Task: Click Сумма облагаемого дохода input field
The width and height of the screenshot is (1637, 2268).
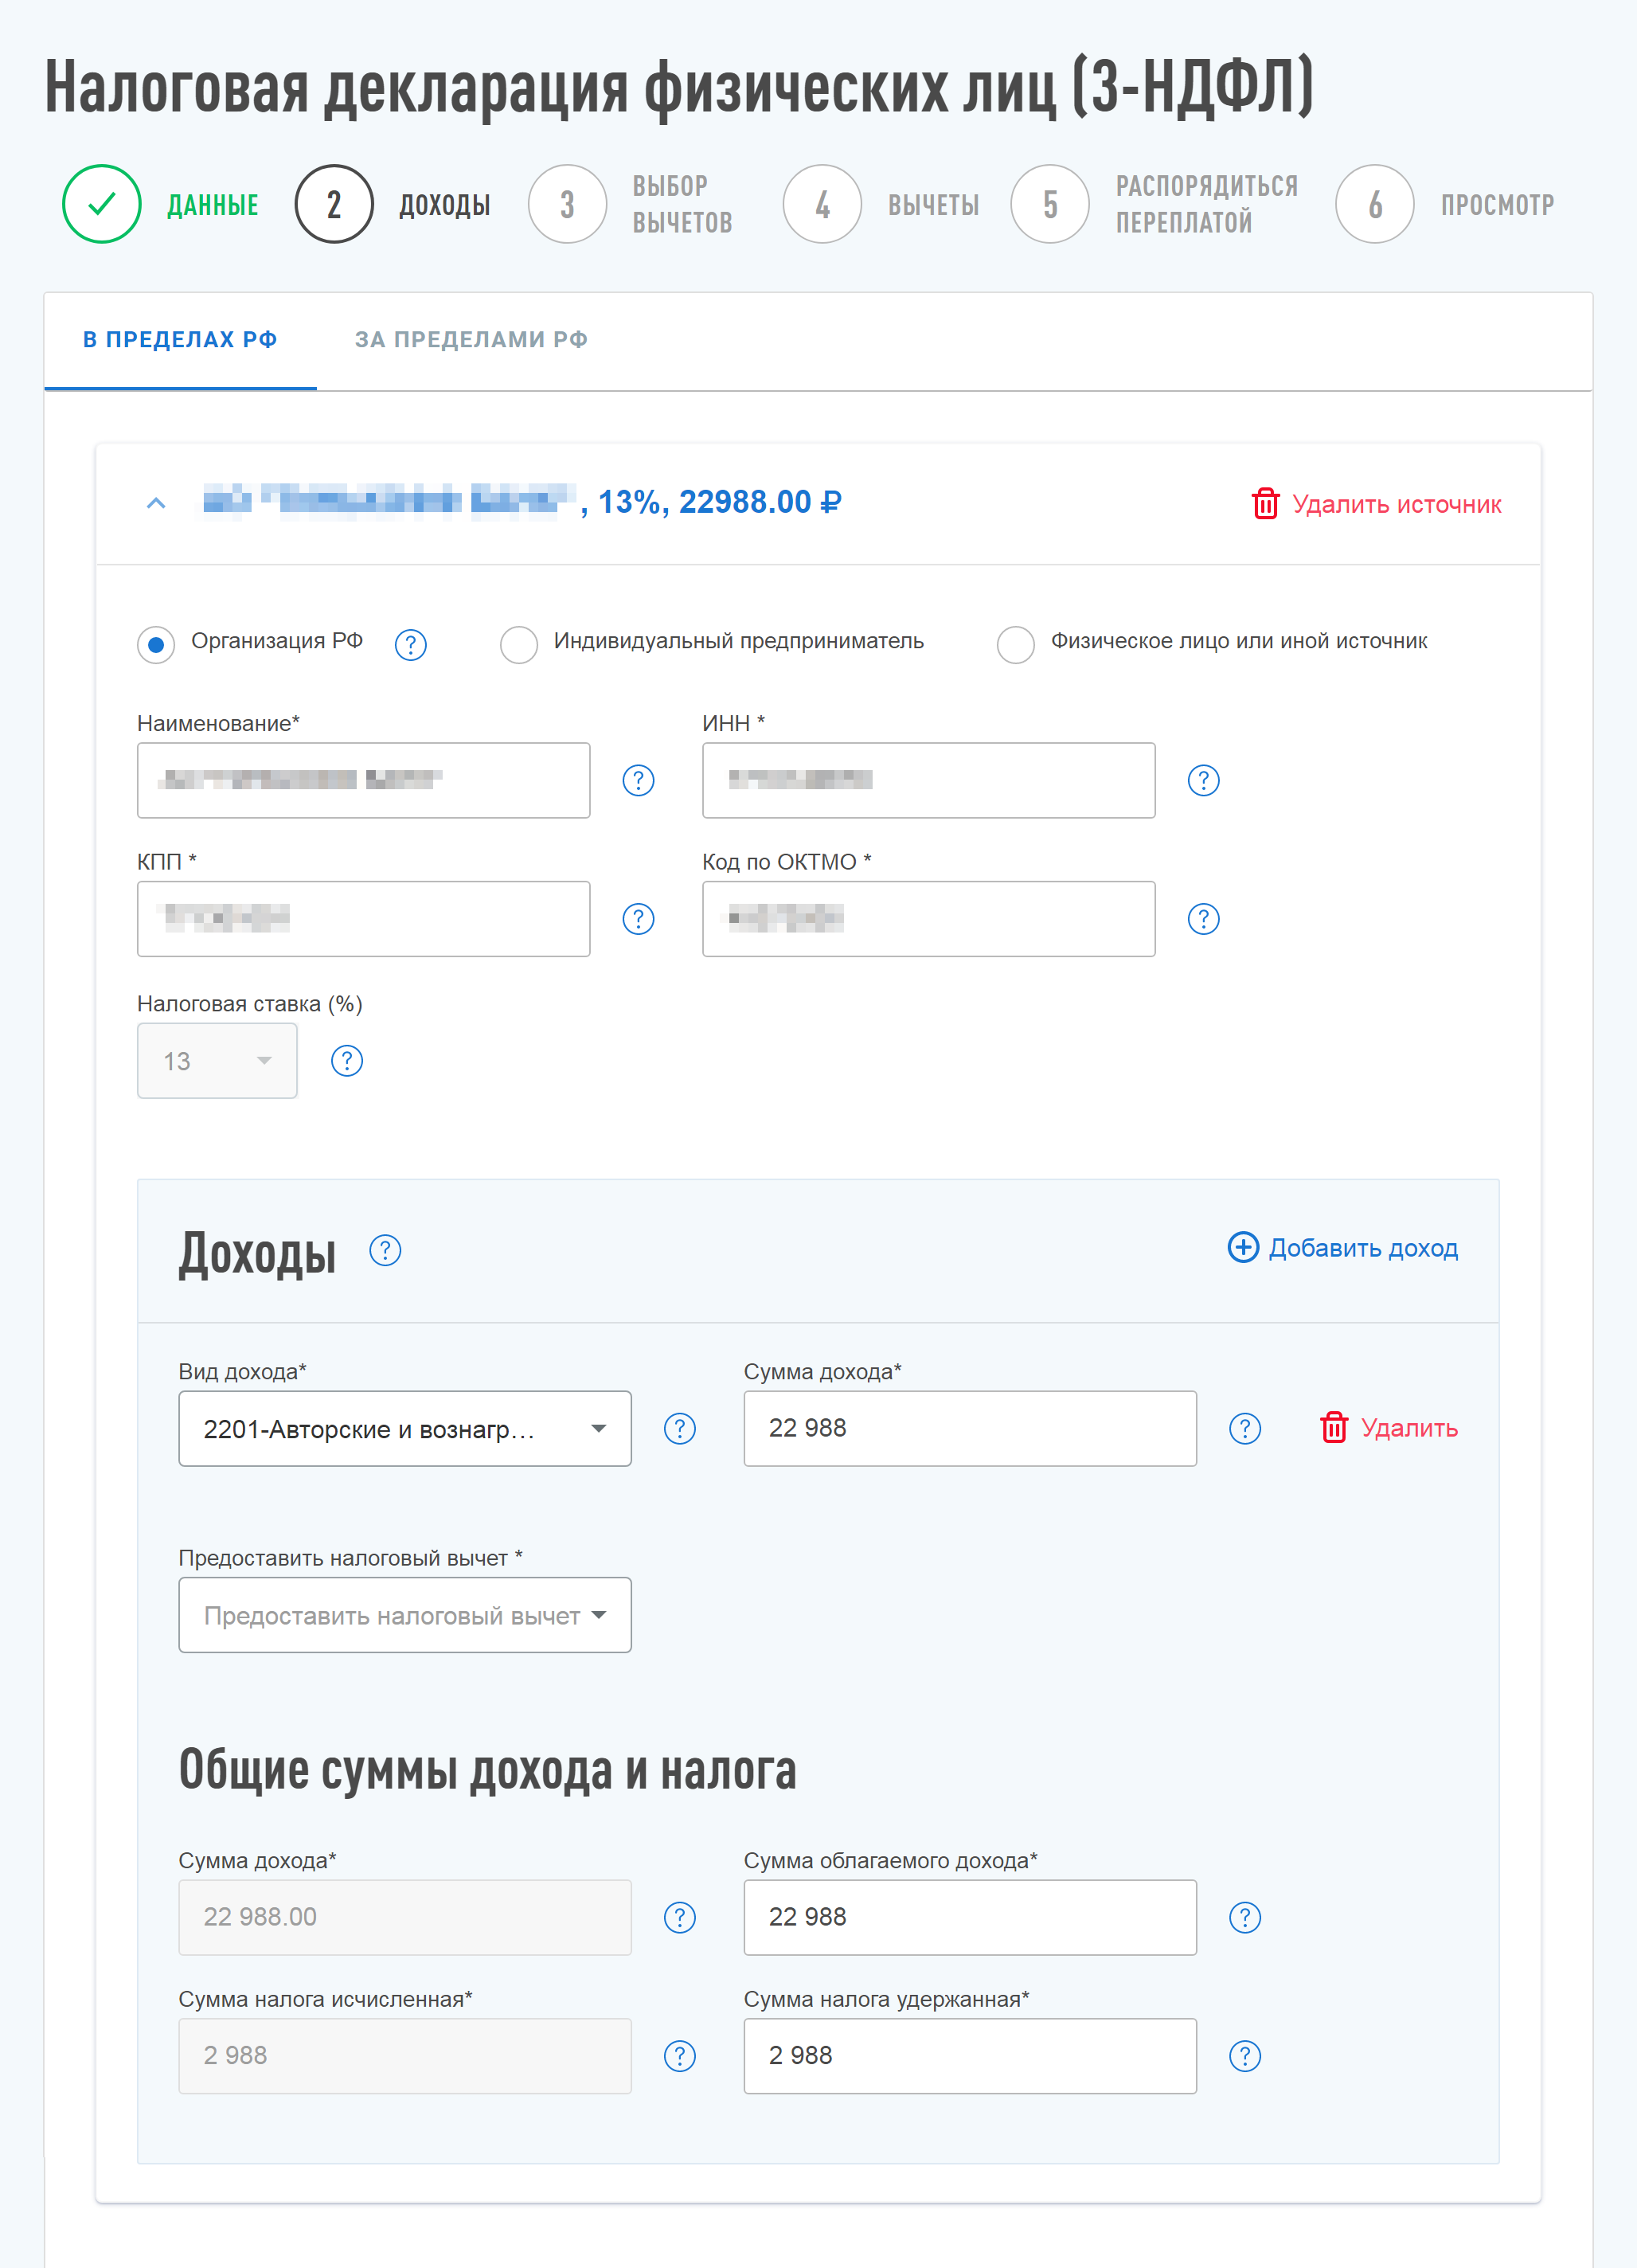Action: point(970,1918)
